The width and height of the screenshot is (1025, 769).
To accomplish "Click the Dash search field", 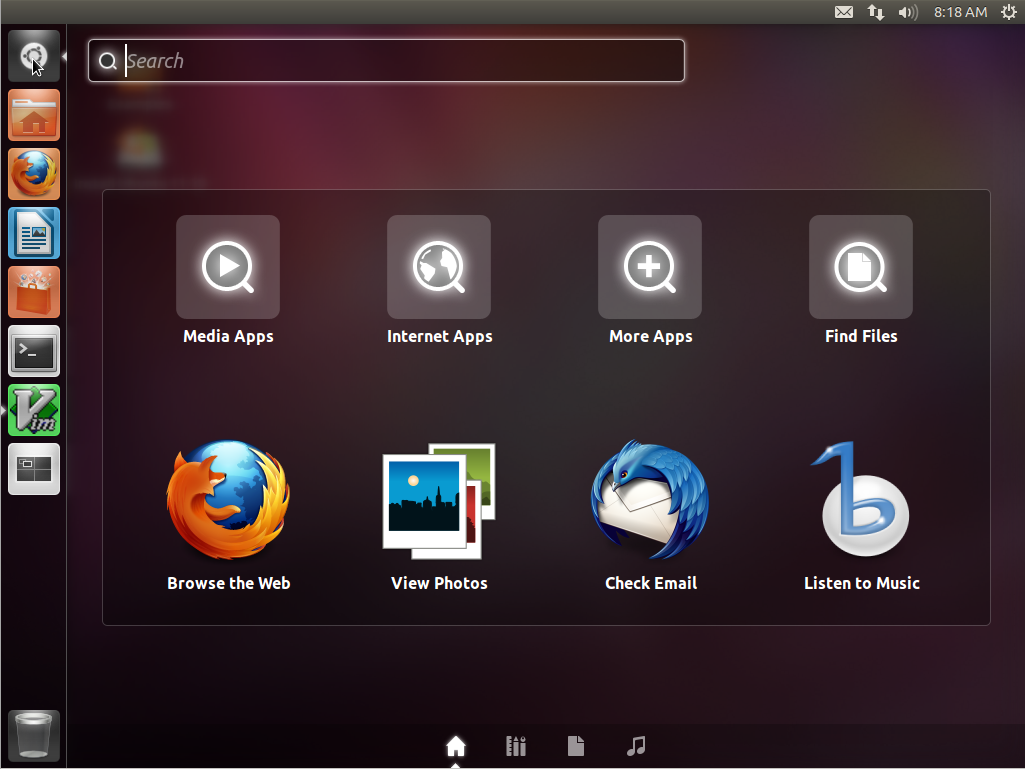I will pyautogui.click(x=386, y=61).
